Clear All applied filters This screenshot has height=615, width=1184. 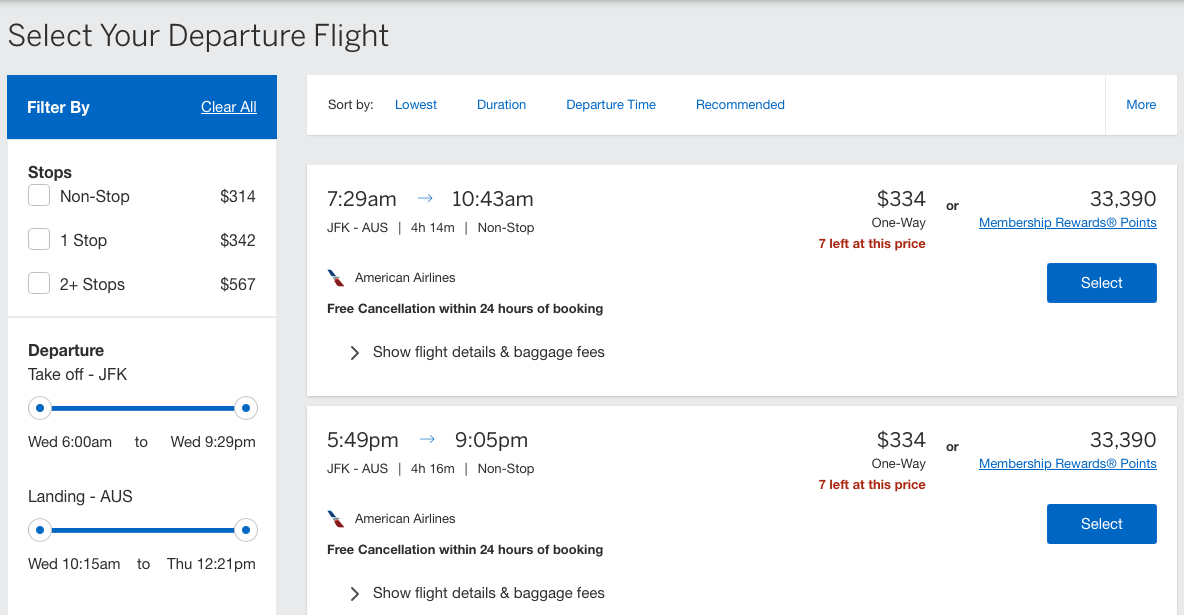click(229, 107)
